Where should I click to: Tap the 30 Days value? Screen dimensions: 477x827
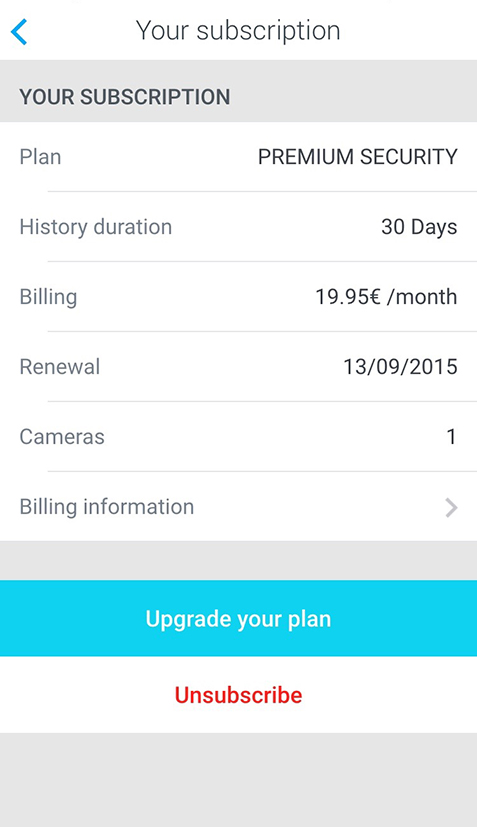(419, 227)
